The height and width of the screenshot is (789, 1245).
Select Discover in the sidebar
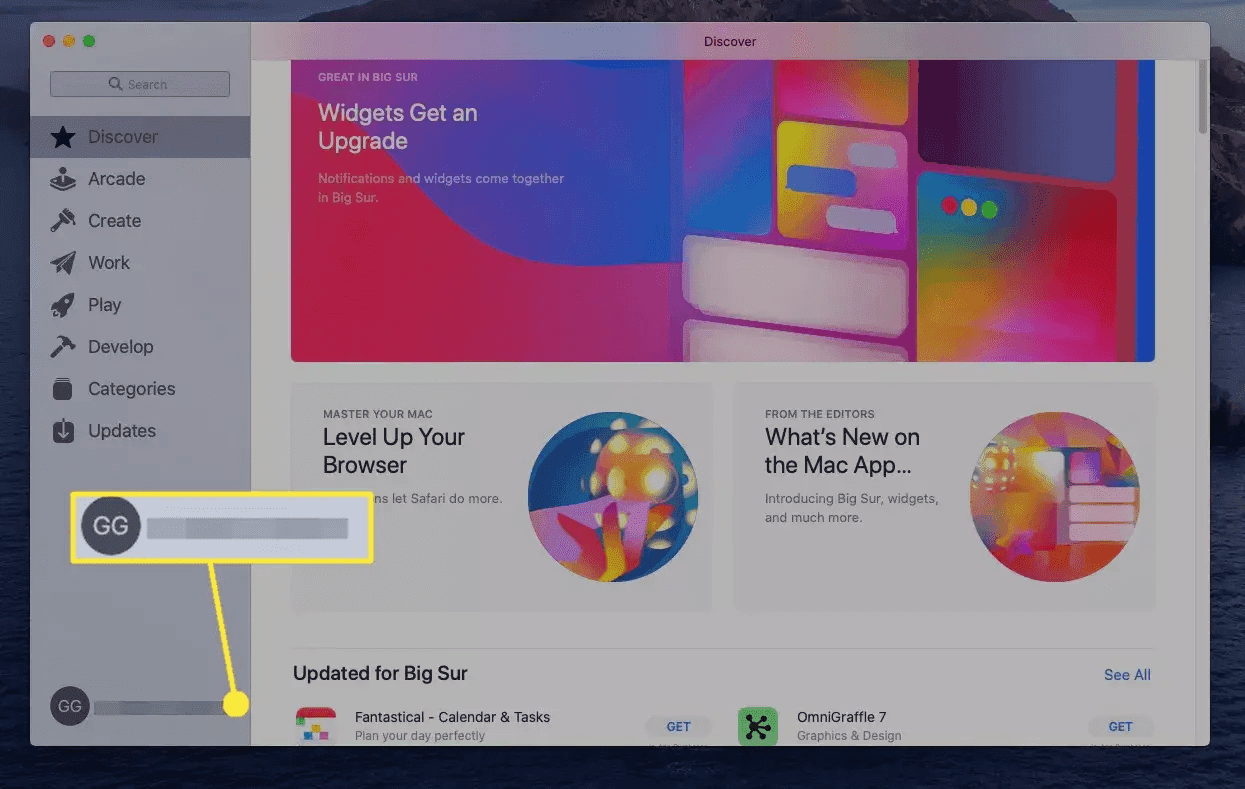coord(140,137)
